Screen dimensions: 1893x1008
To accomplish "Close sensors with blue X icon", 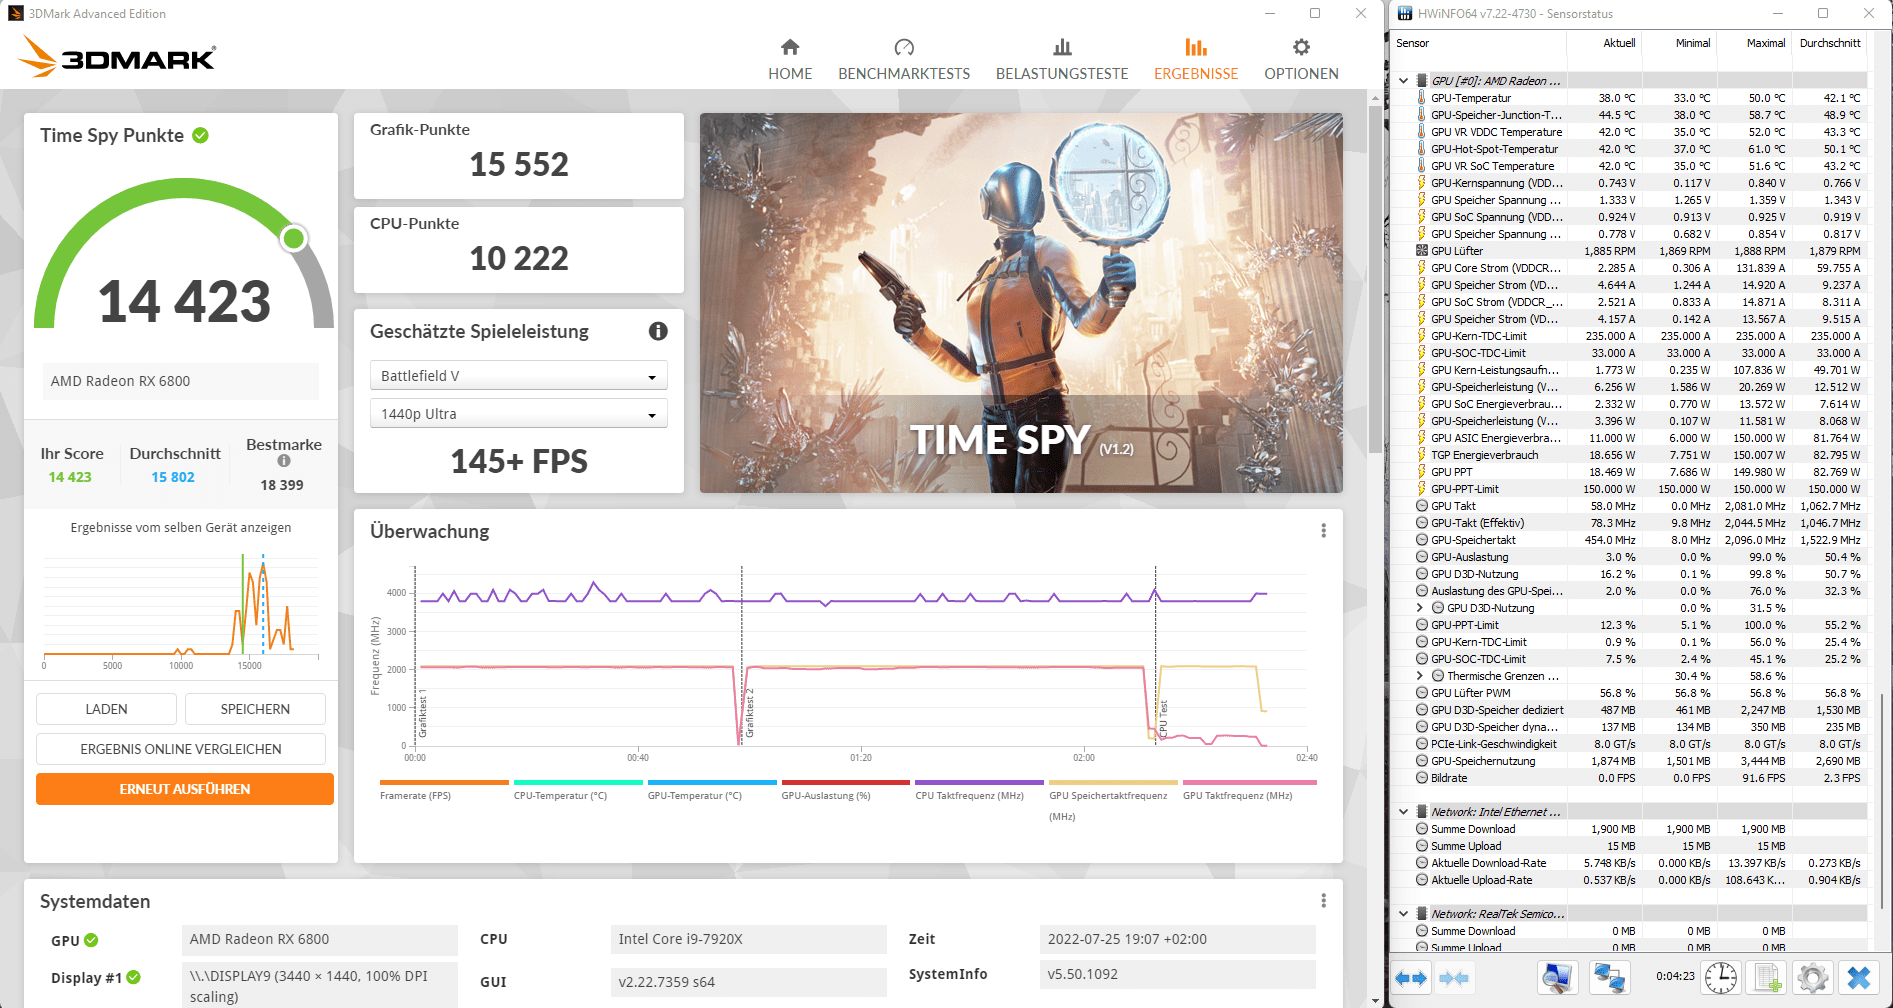I will [1859, 978].
